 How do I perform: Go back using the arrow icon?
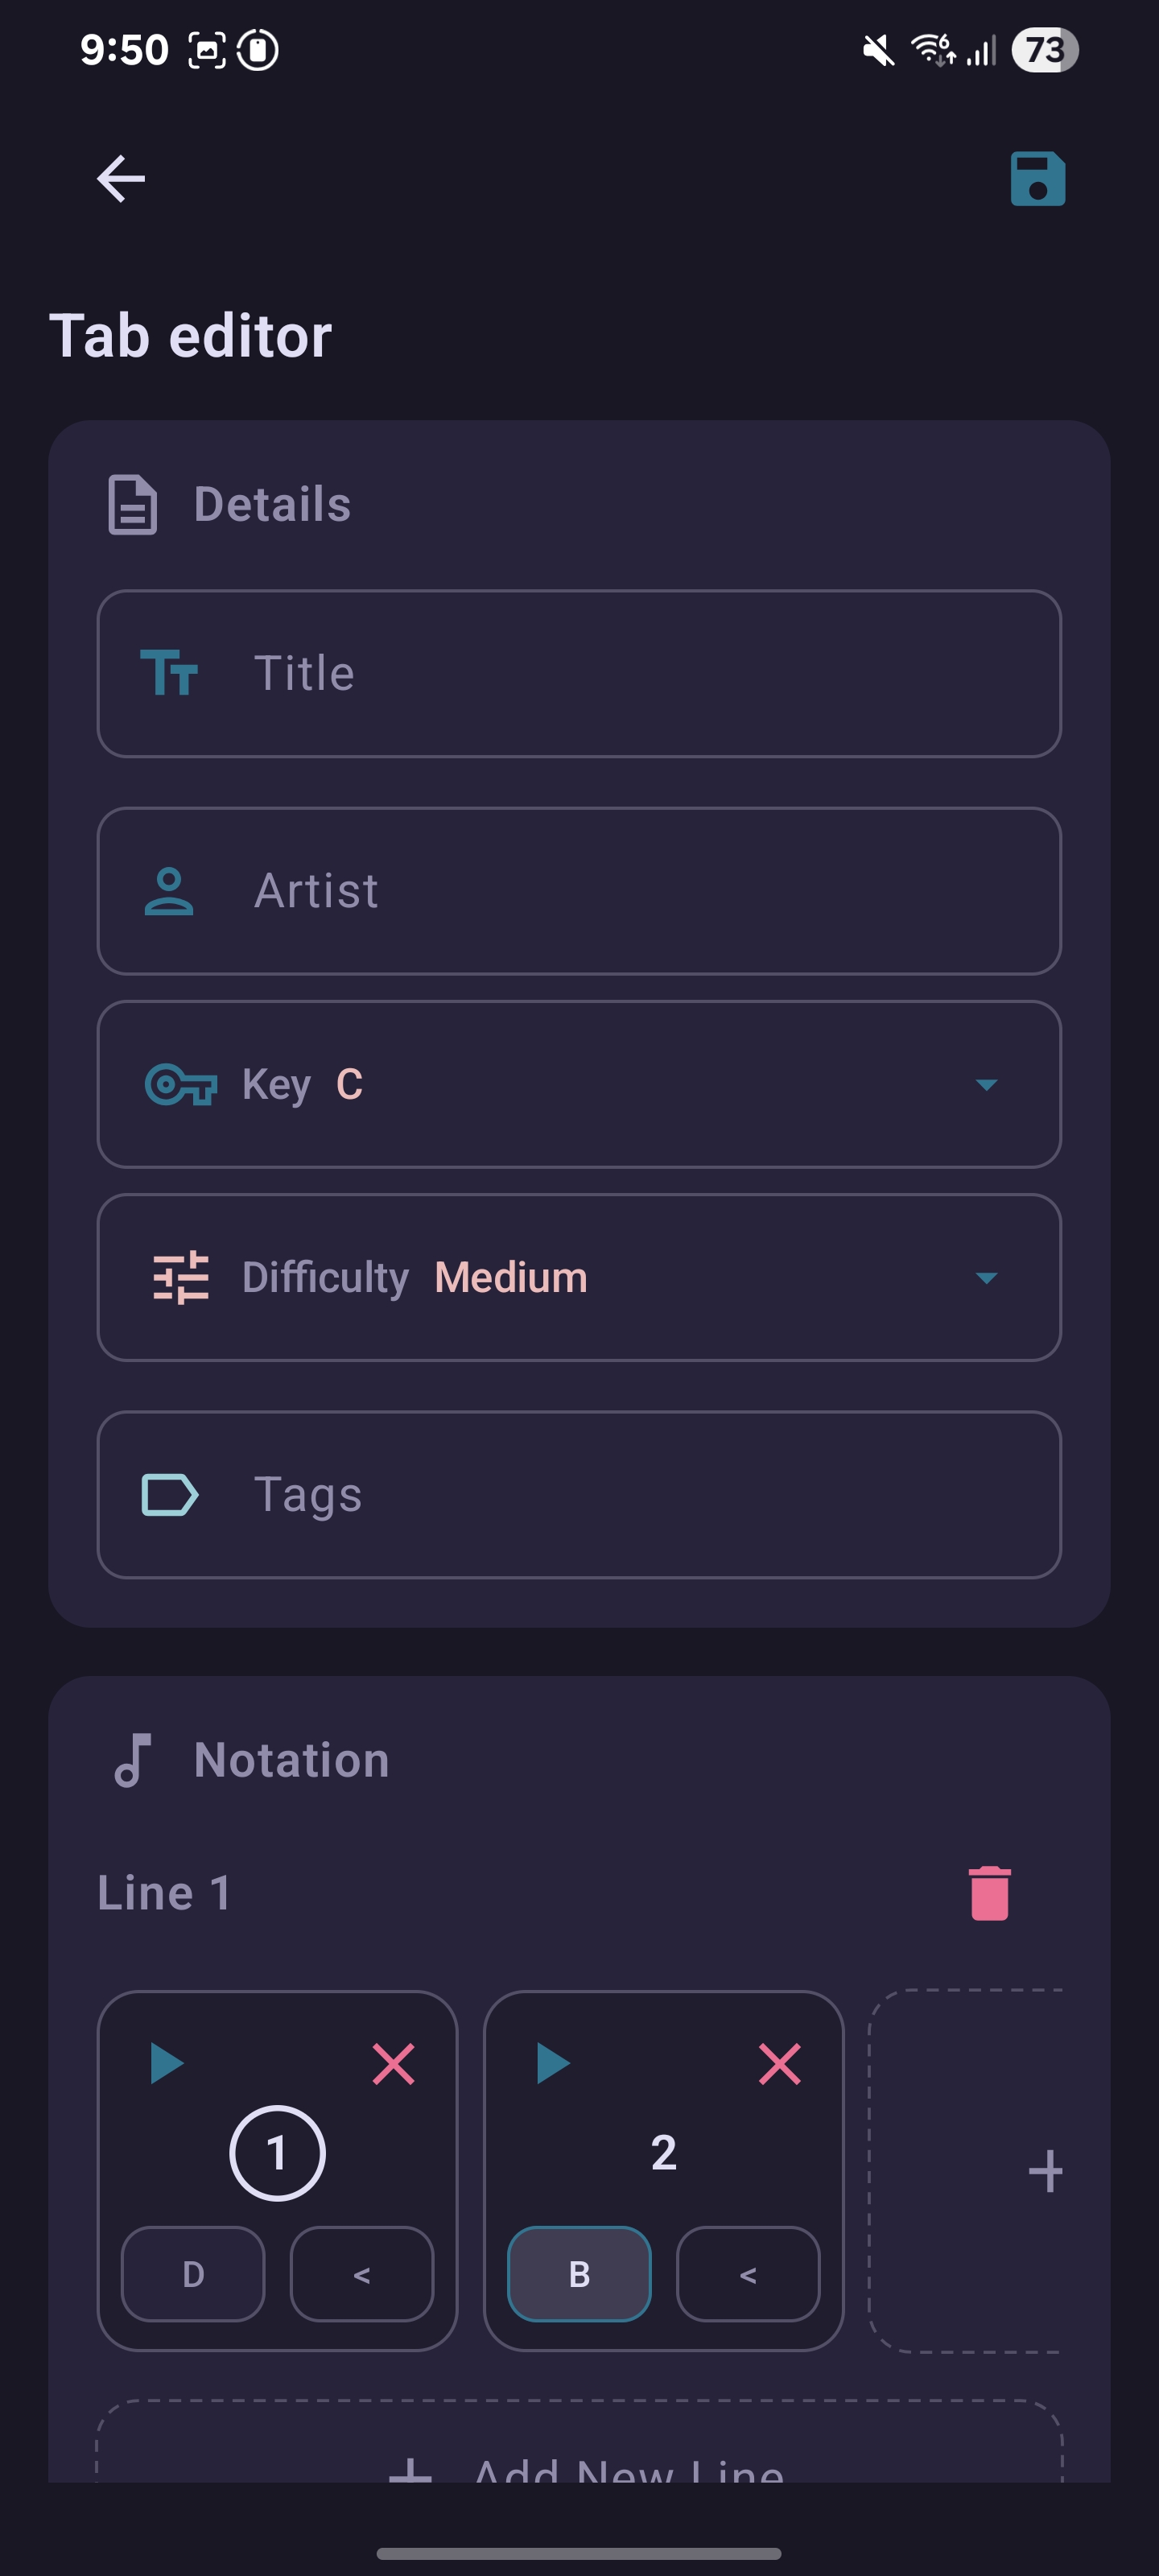pos(120,179)
